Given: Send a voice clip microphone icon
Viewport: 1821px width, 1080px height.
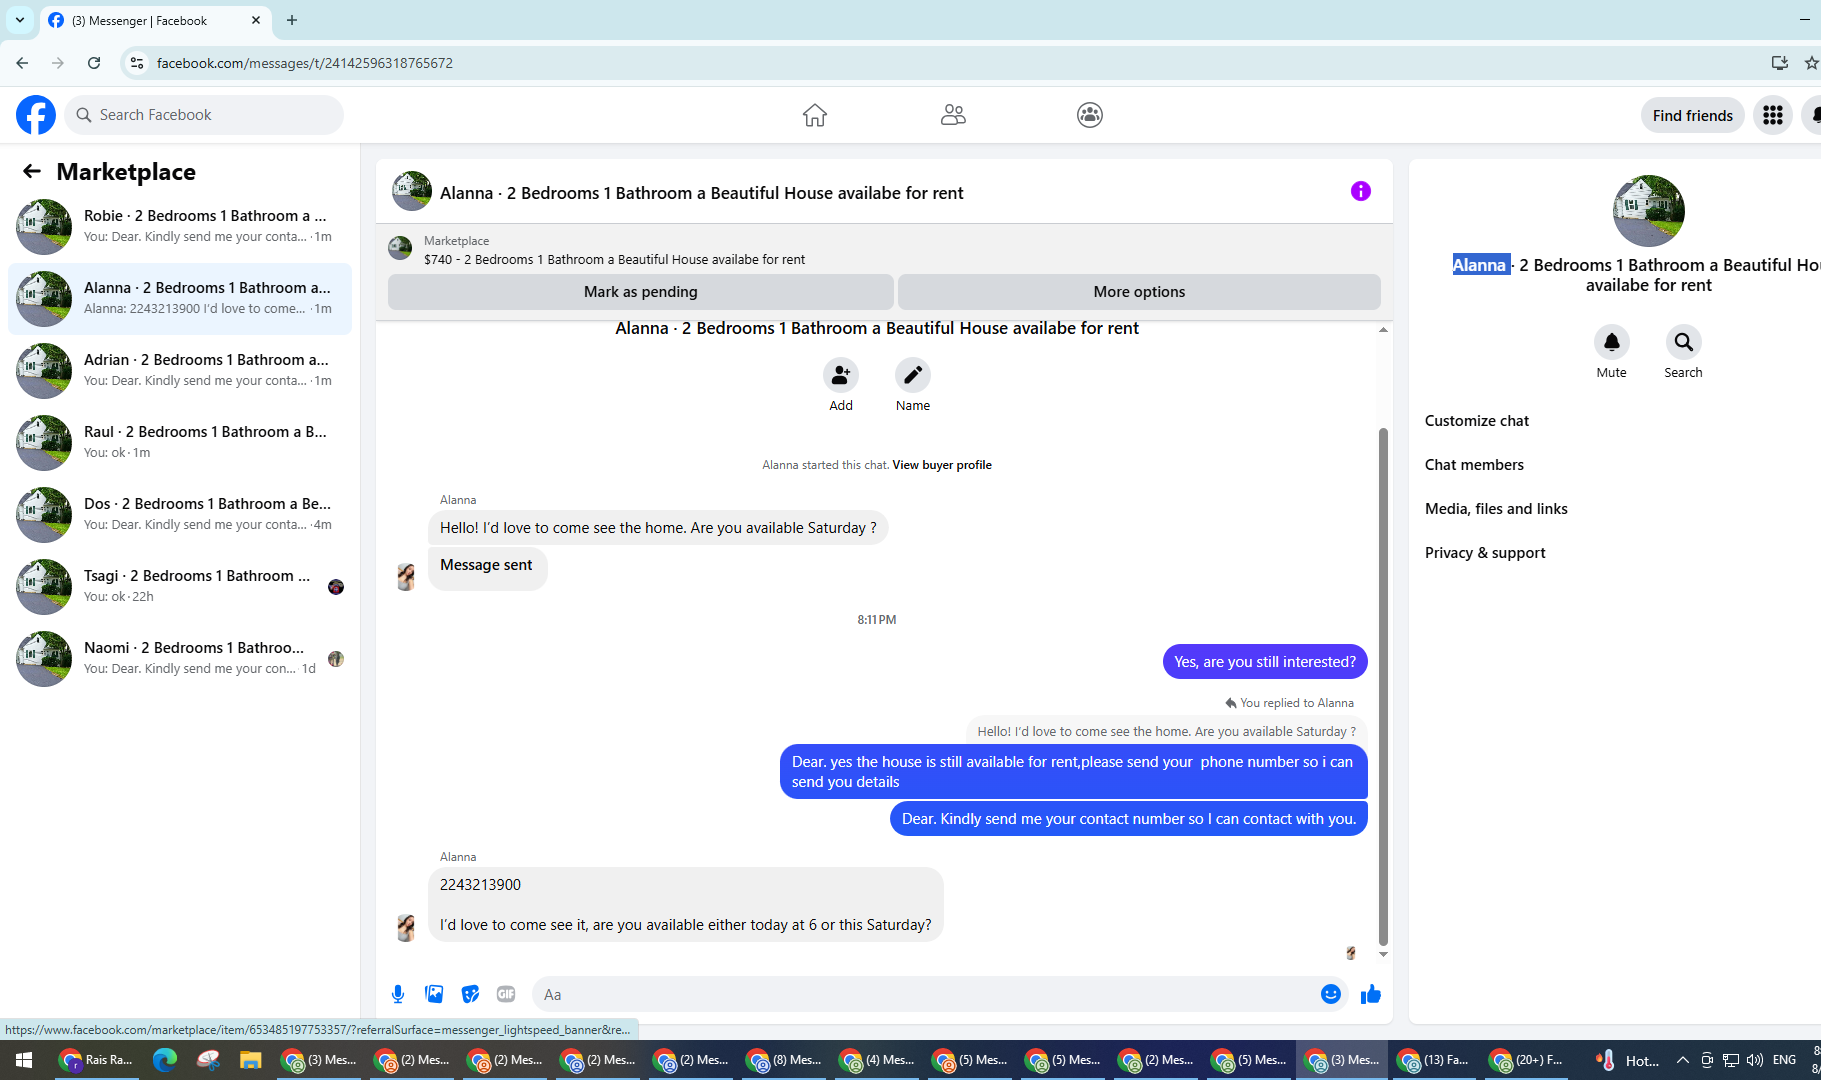Looking at the screenshot, I should (x=398, y=994).
